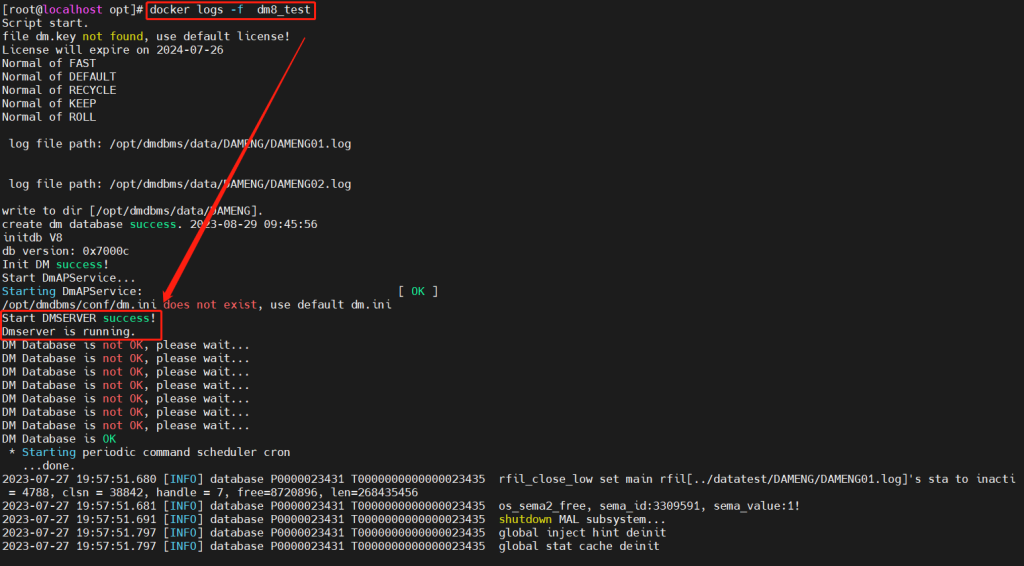Select the 'global stat cache deinit' log entry

tap(330, 546)
